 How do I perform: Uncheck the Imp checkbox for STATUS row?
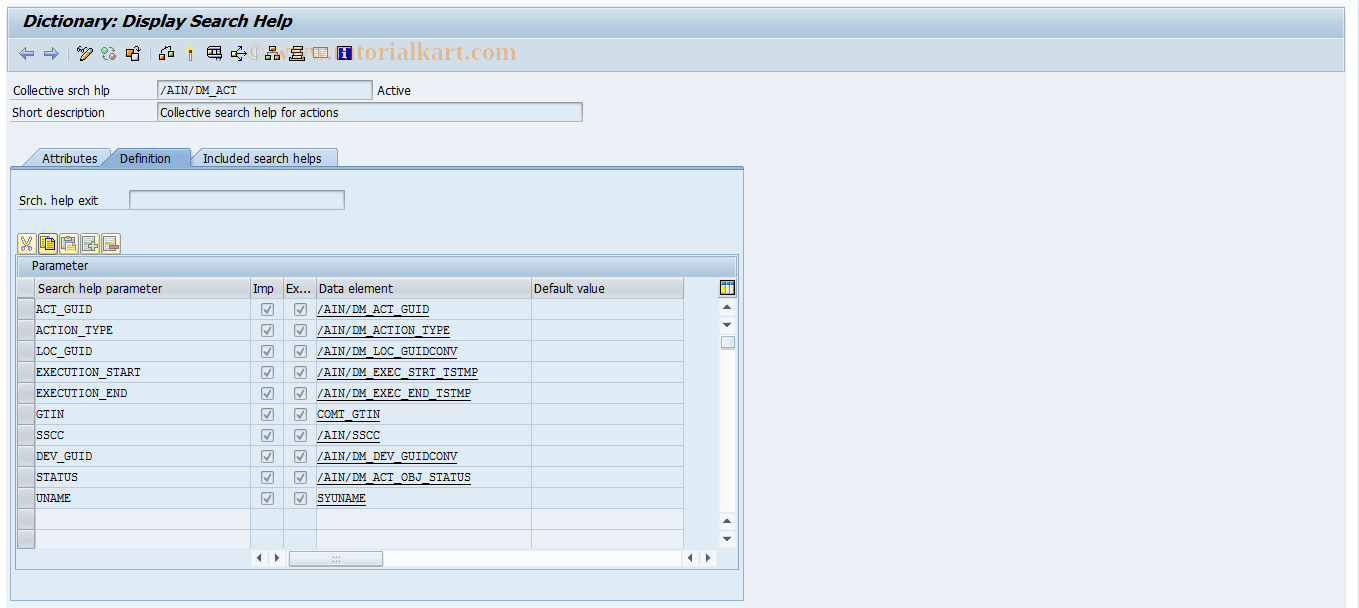267,477
